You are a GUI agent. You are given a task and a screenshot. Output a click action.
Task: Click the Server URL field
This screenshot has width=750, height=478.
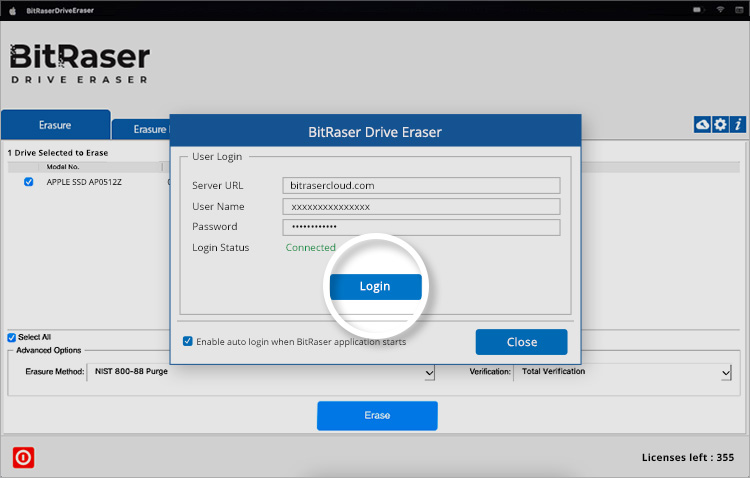pyautogui.click(x=421, y=186)
